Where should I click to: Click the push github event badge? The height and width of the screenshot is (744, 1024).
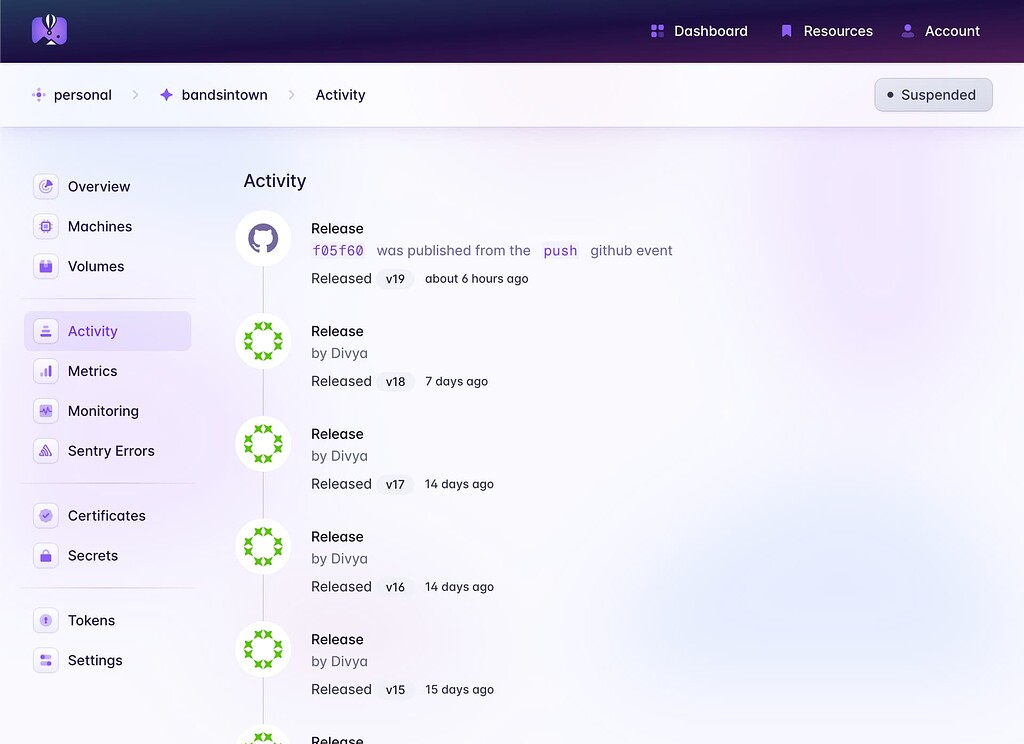560,251
